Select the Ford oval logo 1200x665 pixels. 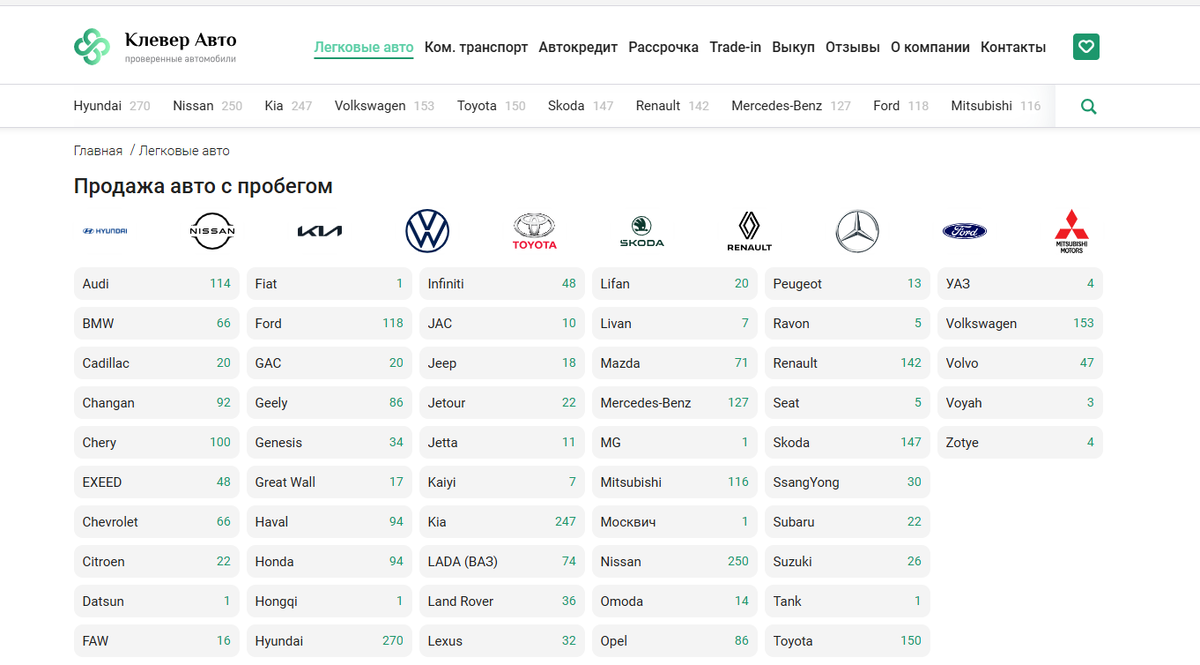tap(965, 231)
